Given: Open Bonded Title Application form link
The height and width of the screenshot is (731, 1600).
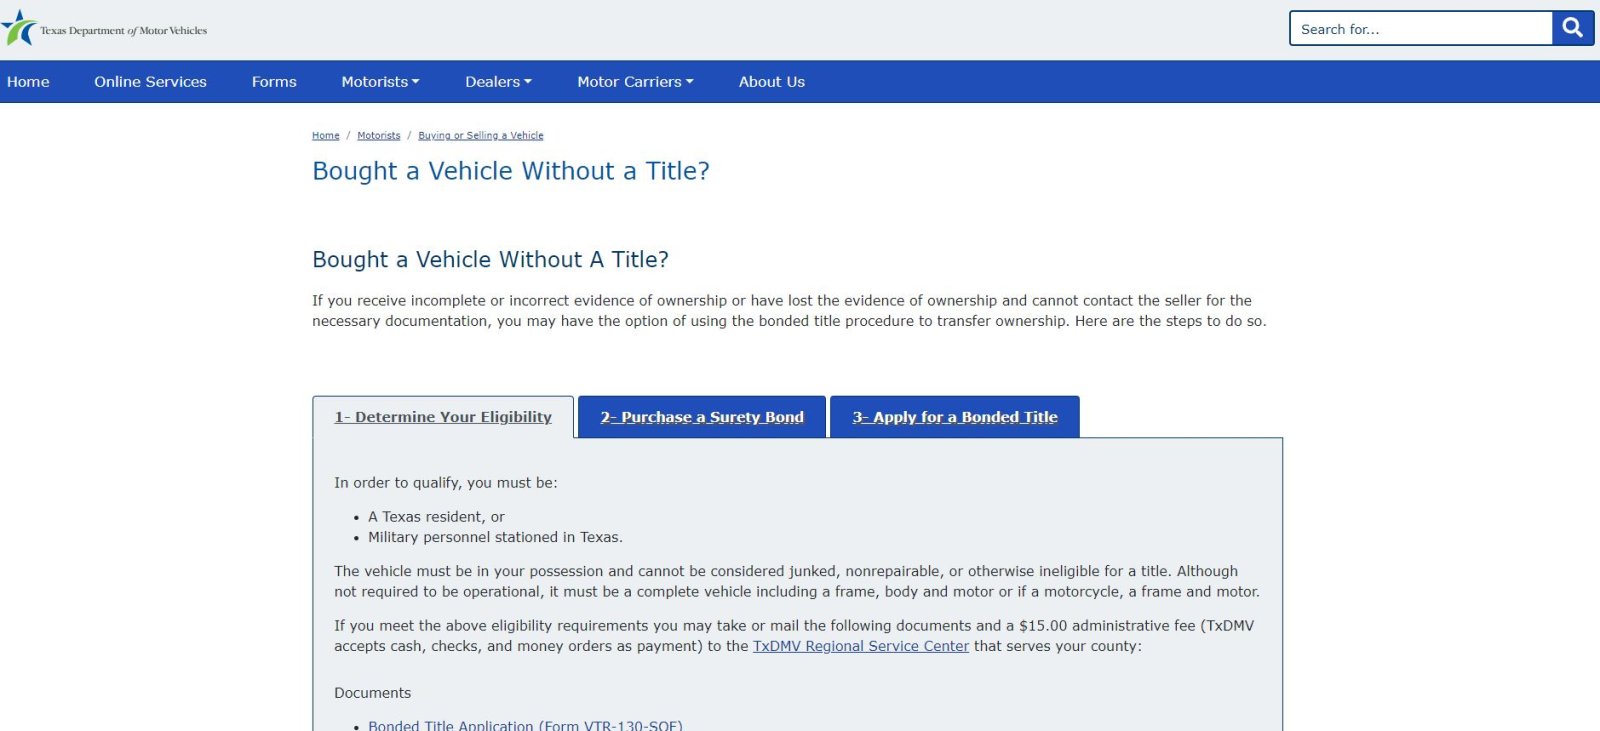Looking at the screenshot, I should pyautogui.click(x=525, y=725).
